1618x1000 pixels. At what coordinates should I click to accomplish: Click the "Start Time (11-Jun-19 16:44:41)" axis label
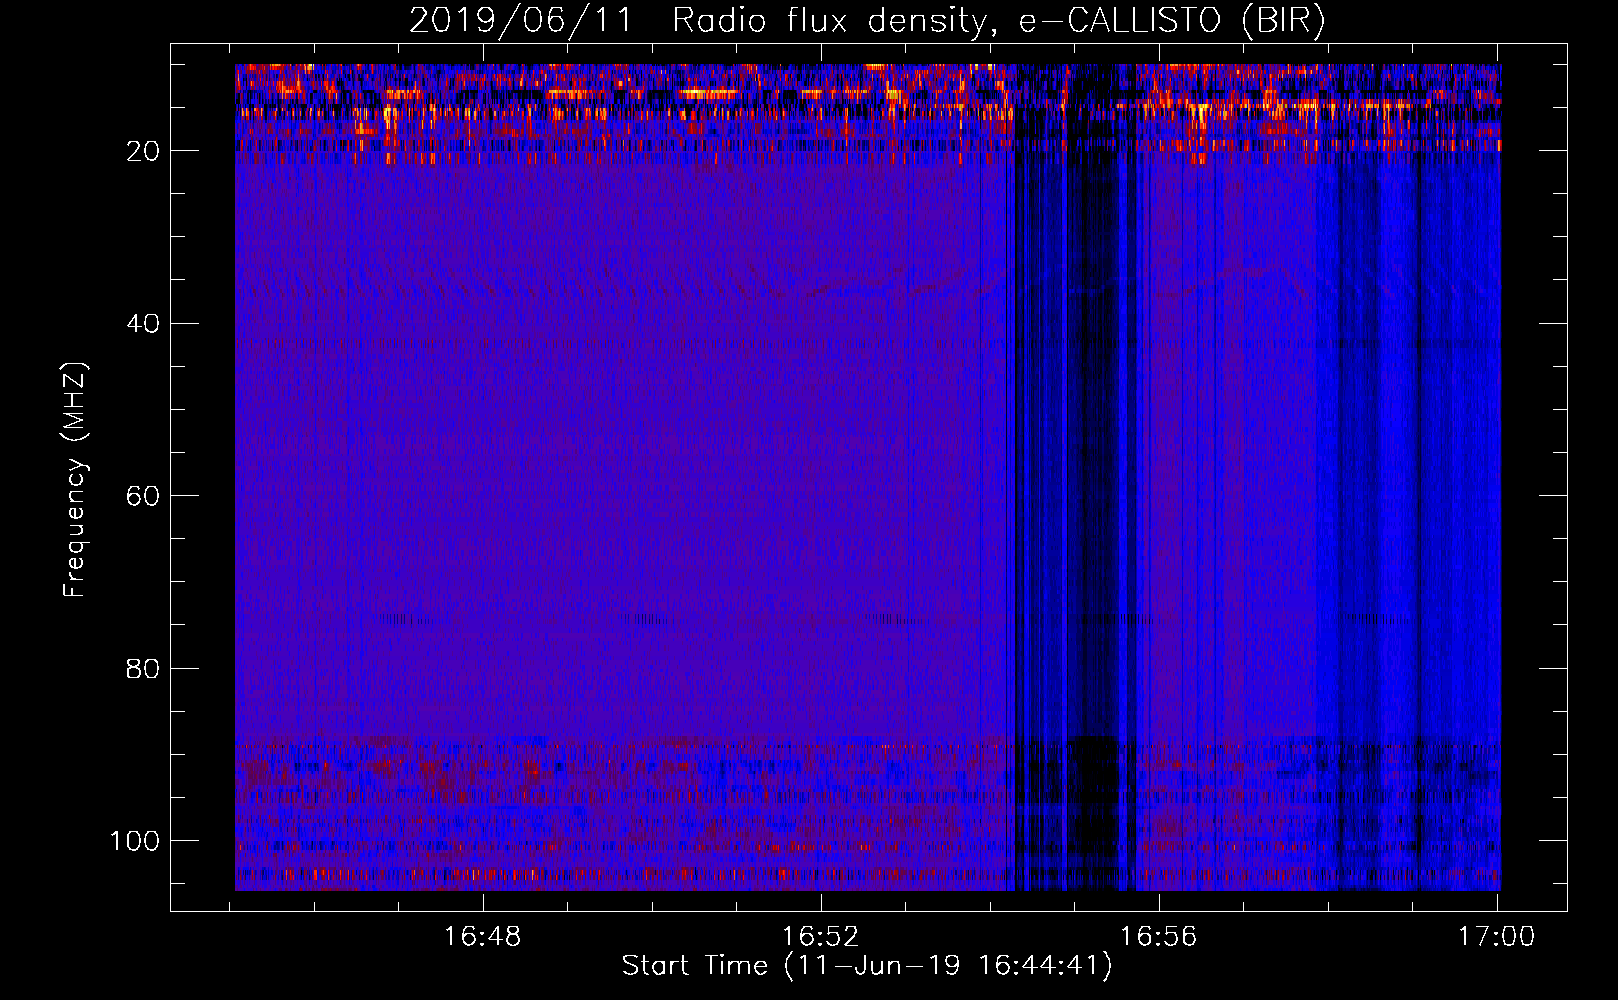pyautogui.click(x=867, y=966)
